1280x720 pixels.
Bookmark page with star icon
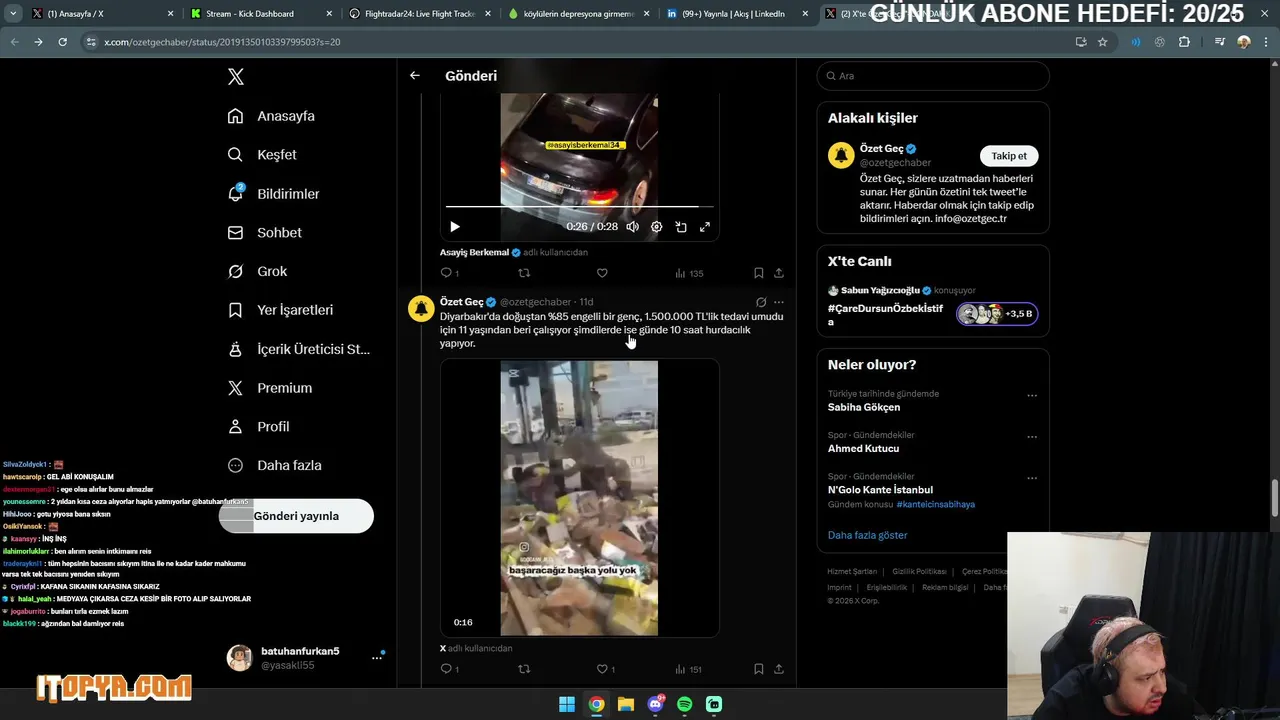pyautogui.click(x=1103, y=42)
